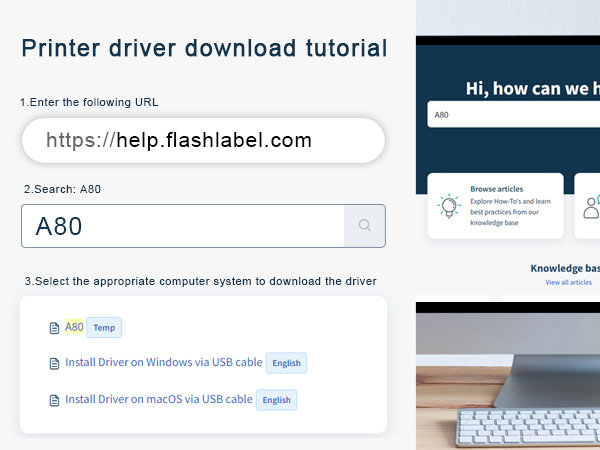Click the document icon beside A80

pos(55,328)
